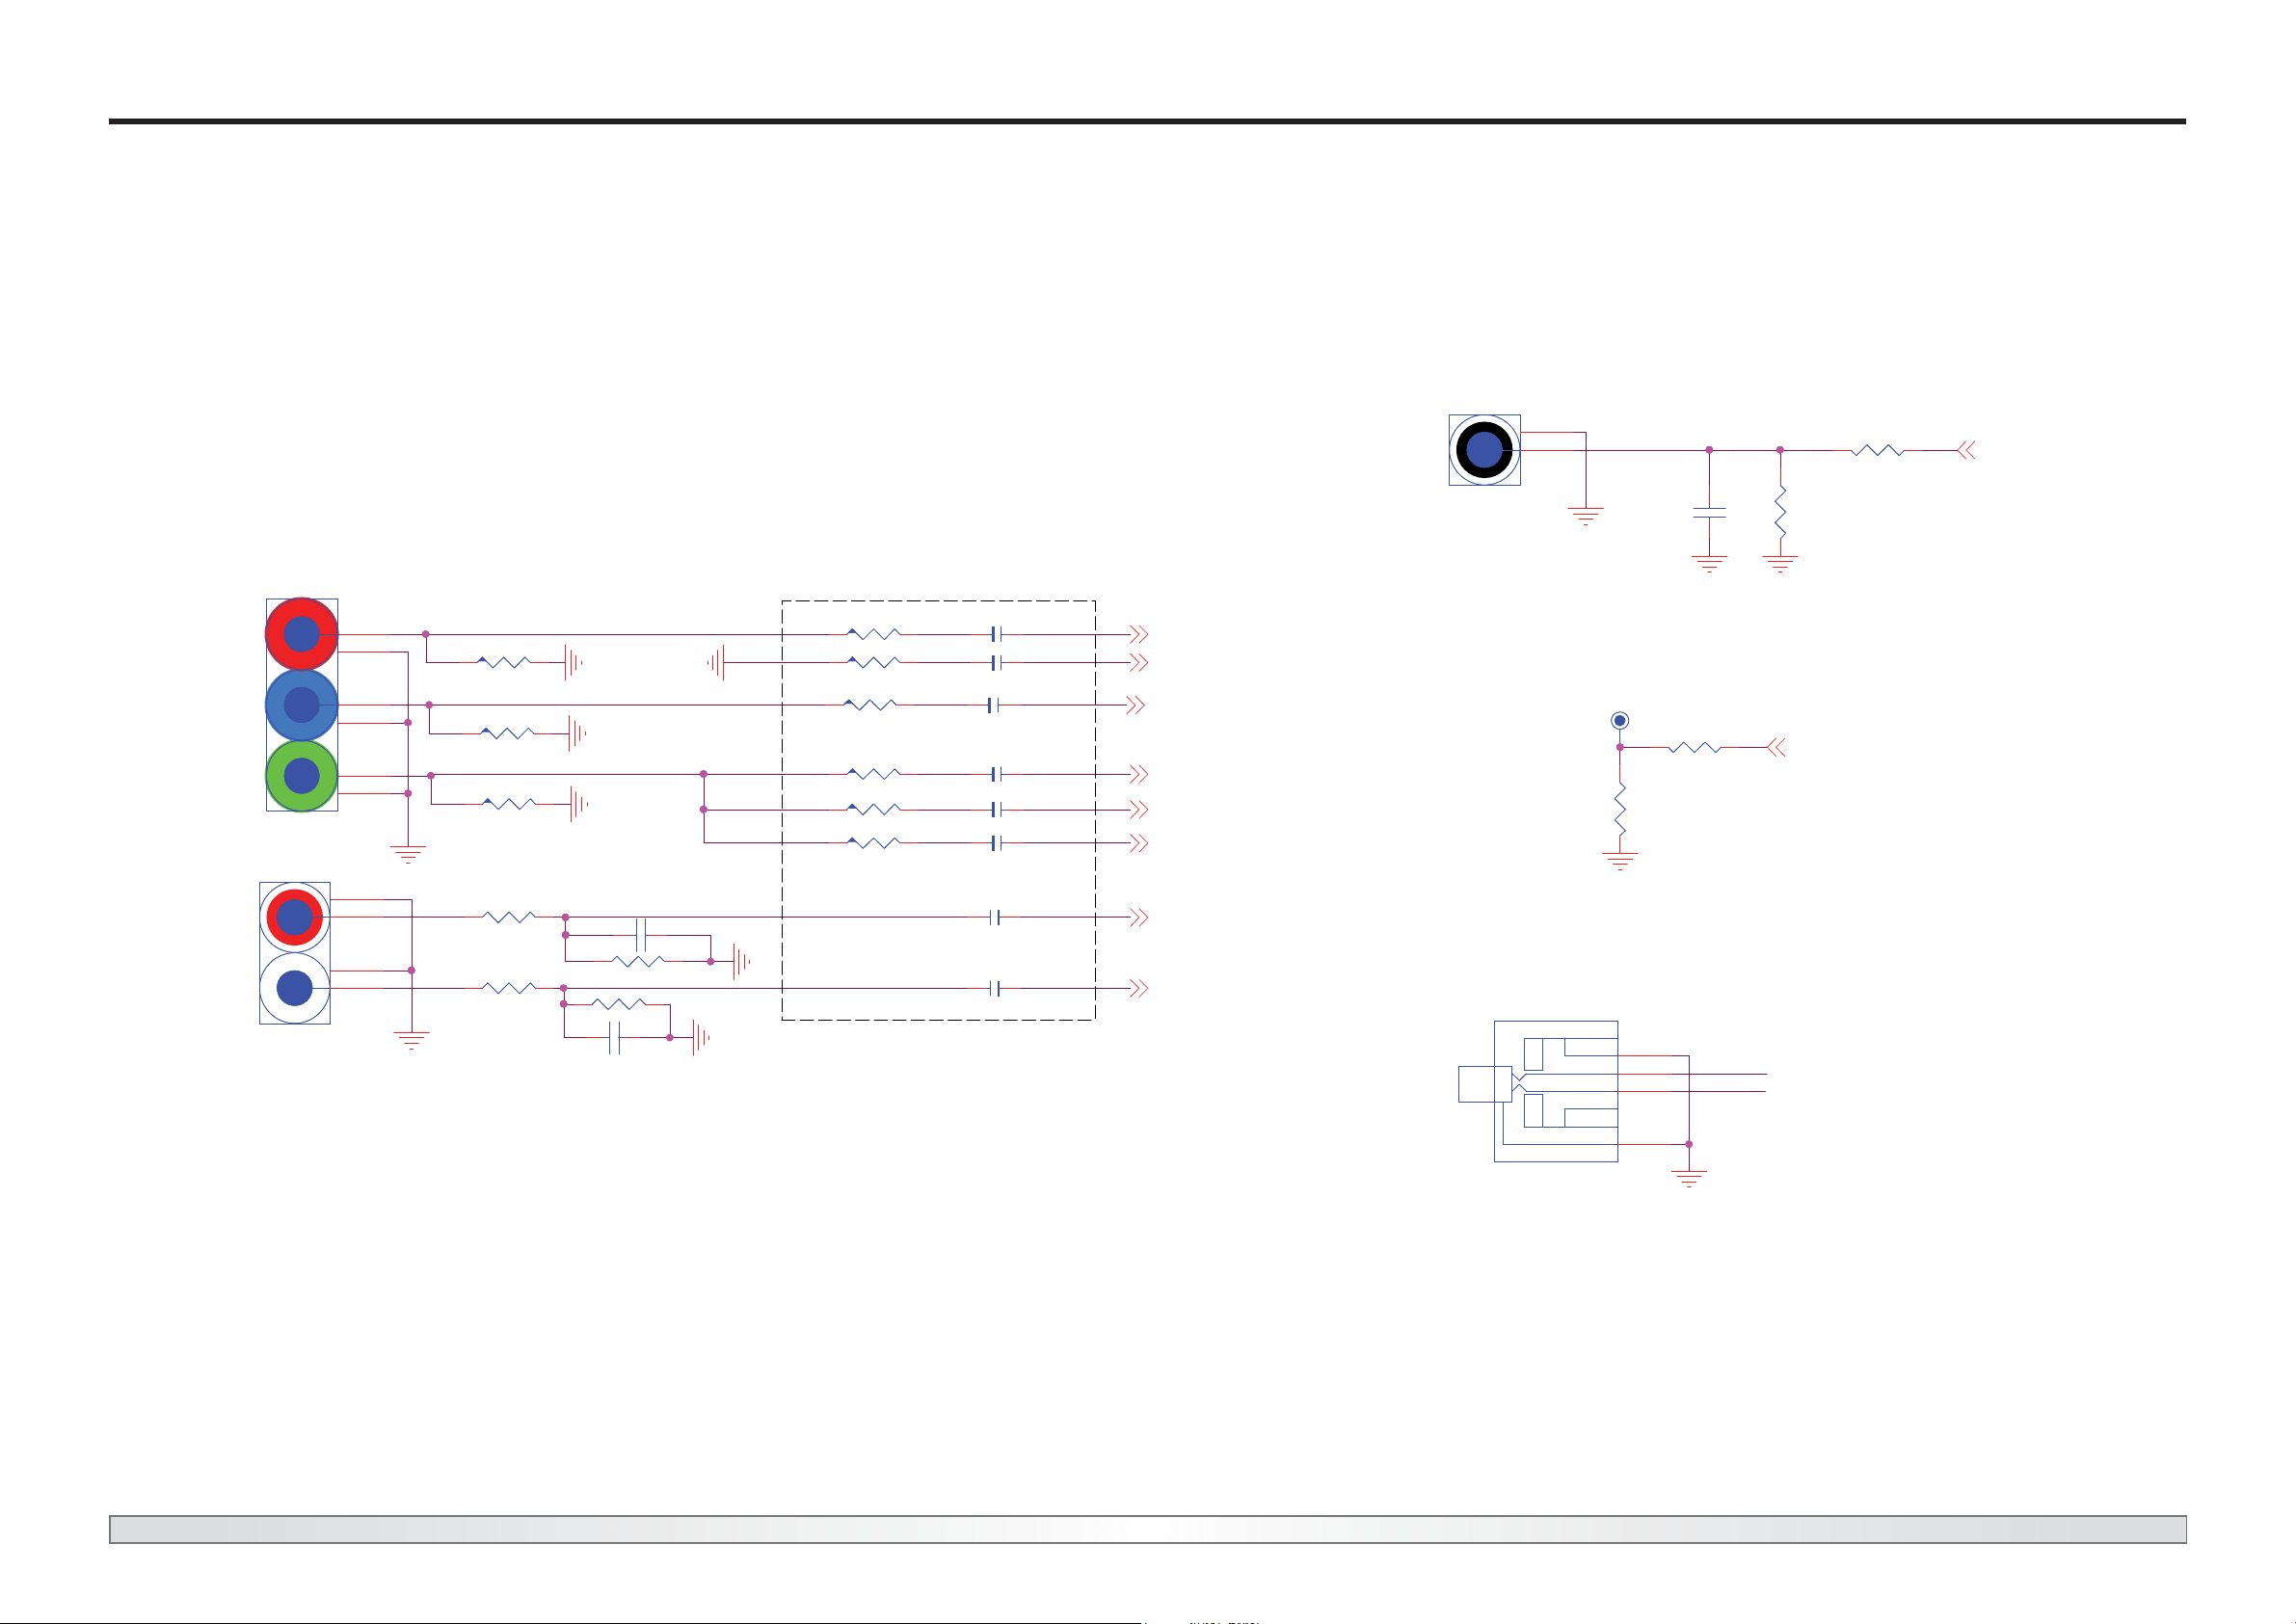Select the phone jack connector symbol
The width and height of the screenshot is (2296, 1624).
1538,1091
